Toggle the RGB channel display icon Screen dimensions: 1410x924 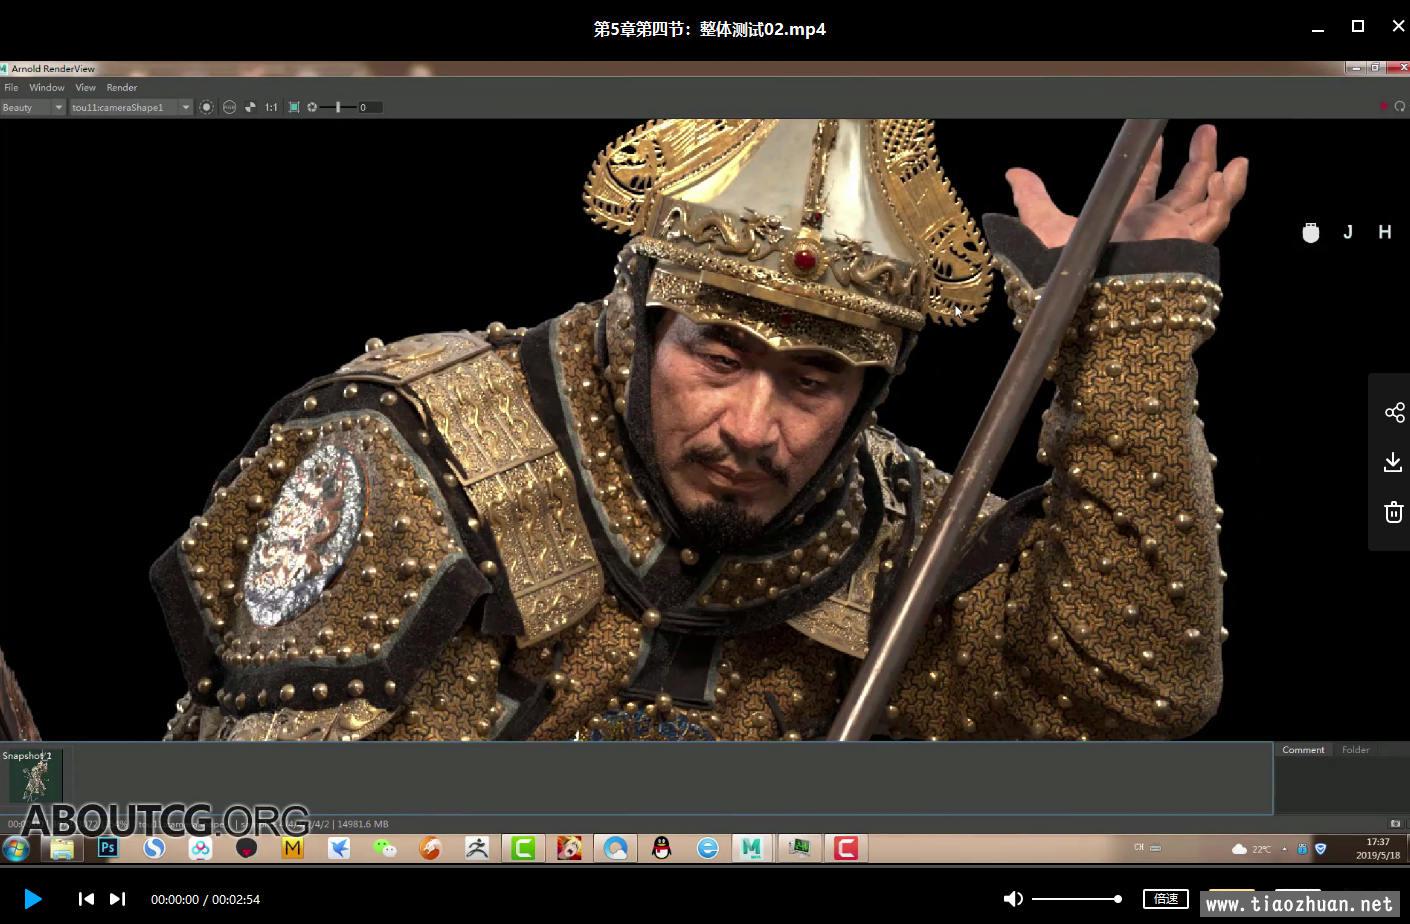229,107
